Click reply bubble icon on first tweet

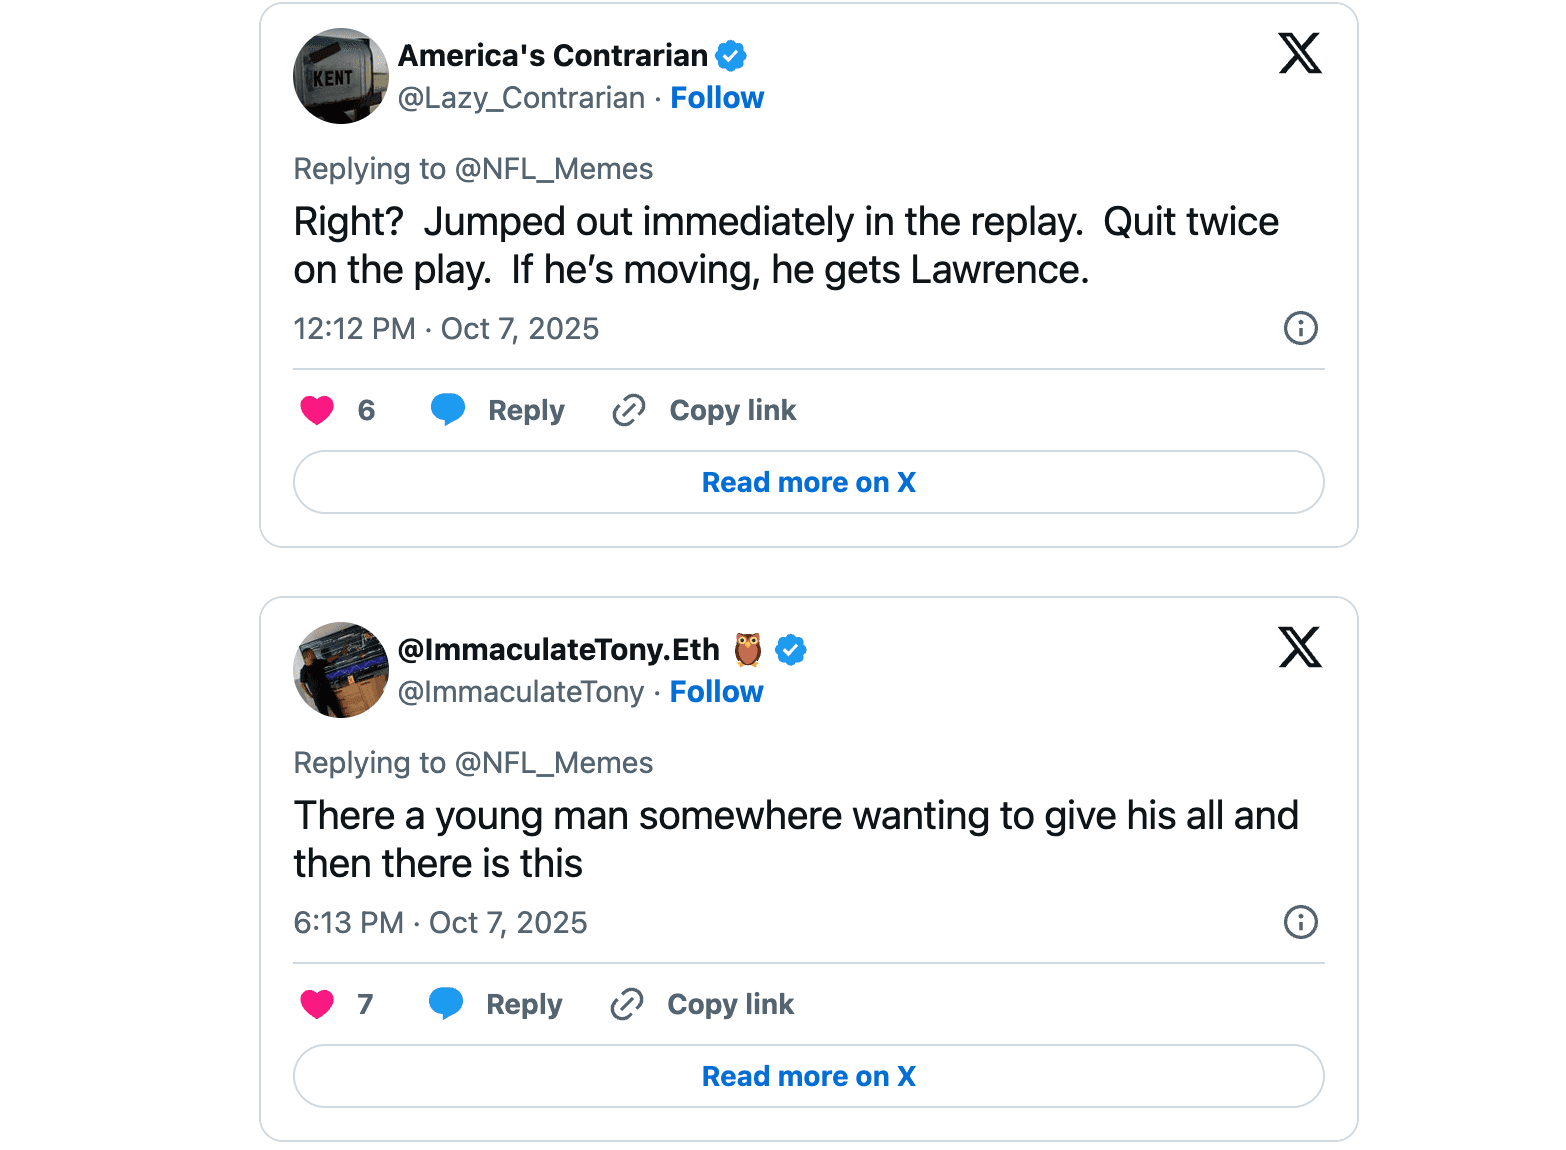coord(448,410)
